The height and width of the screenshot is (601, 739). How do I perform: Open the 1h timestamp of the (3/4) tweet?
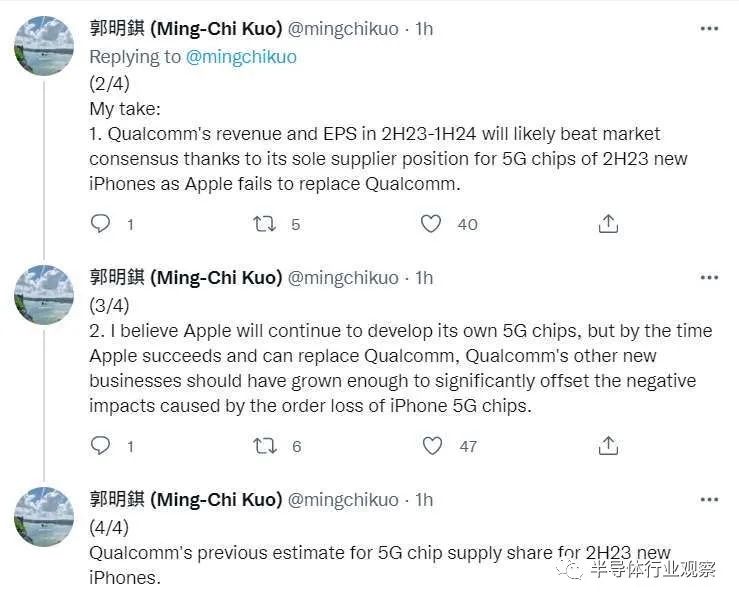pos(424,278)
